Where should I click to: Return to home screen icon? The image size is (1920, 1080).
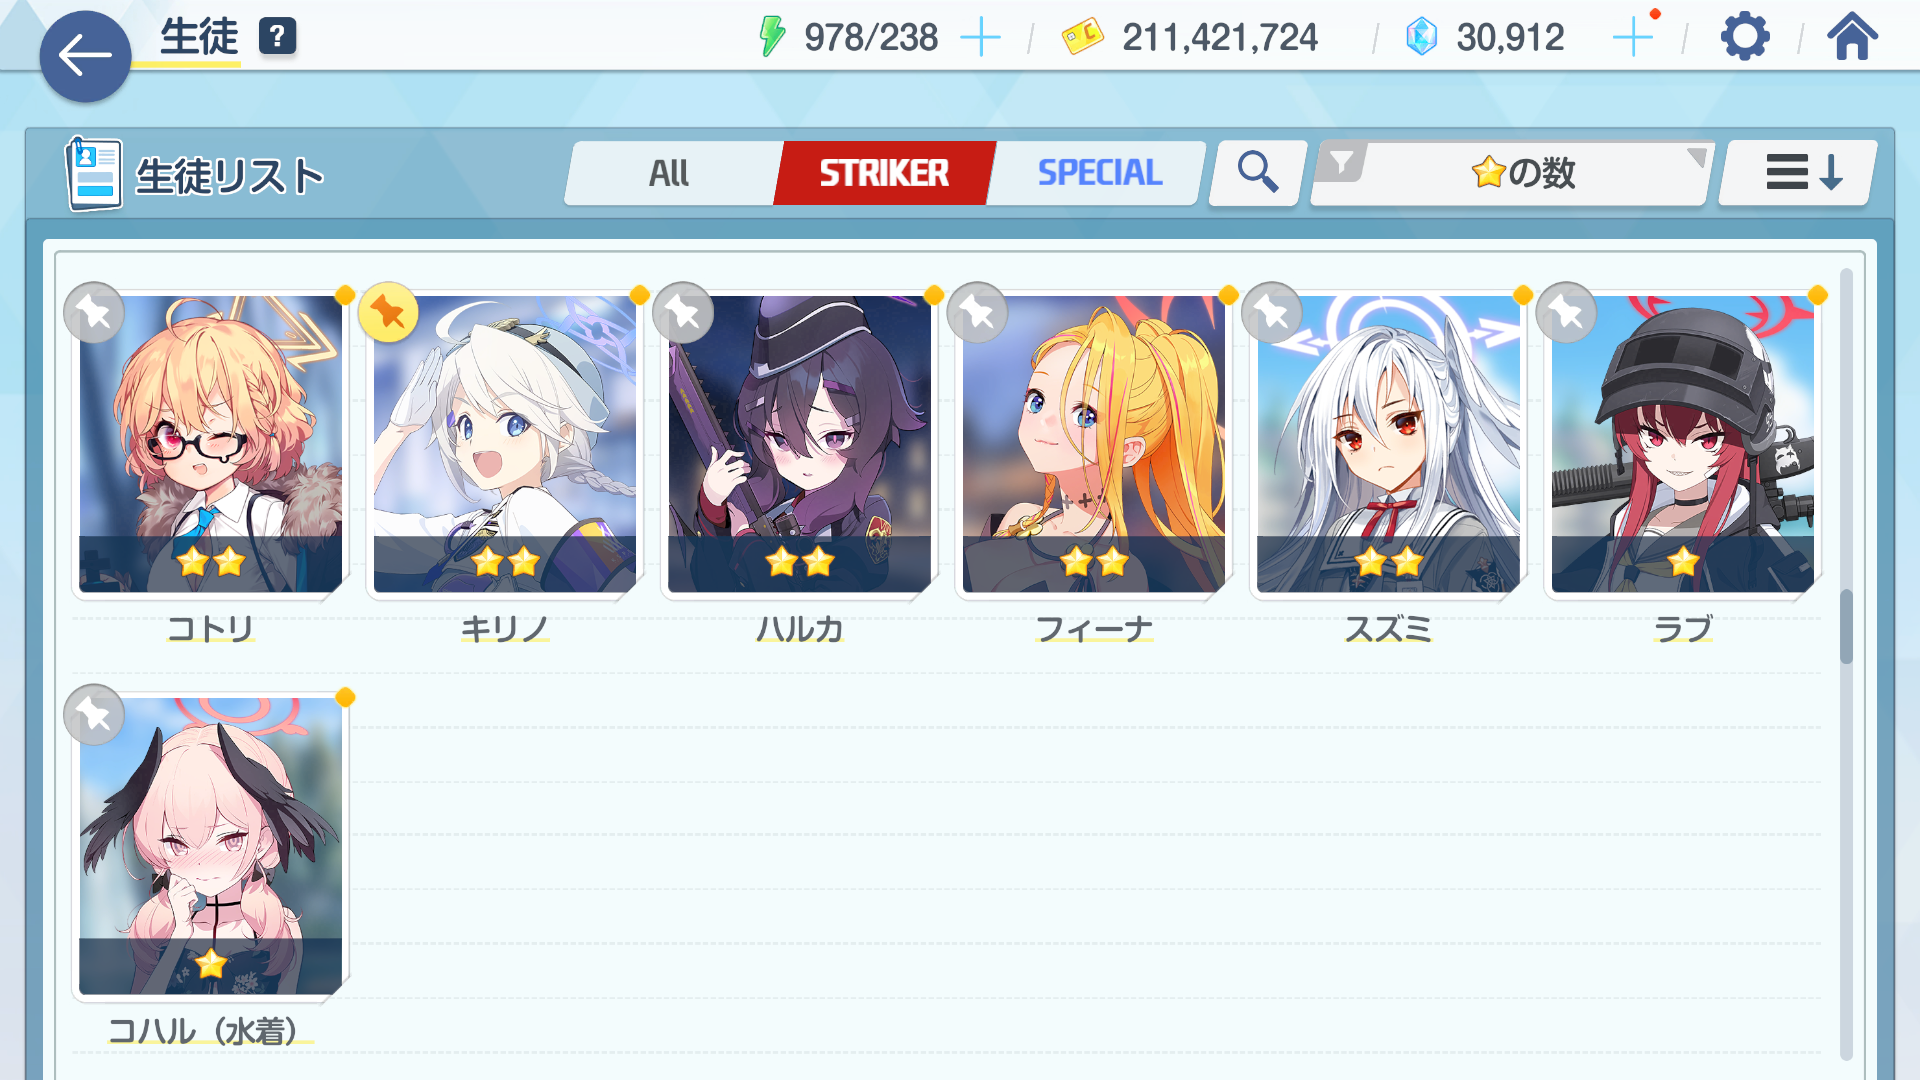1852,37
